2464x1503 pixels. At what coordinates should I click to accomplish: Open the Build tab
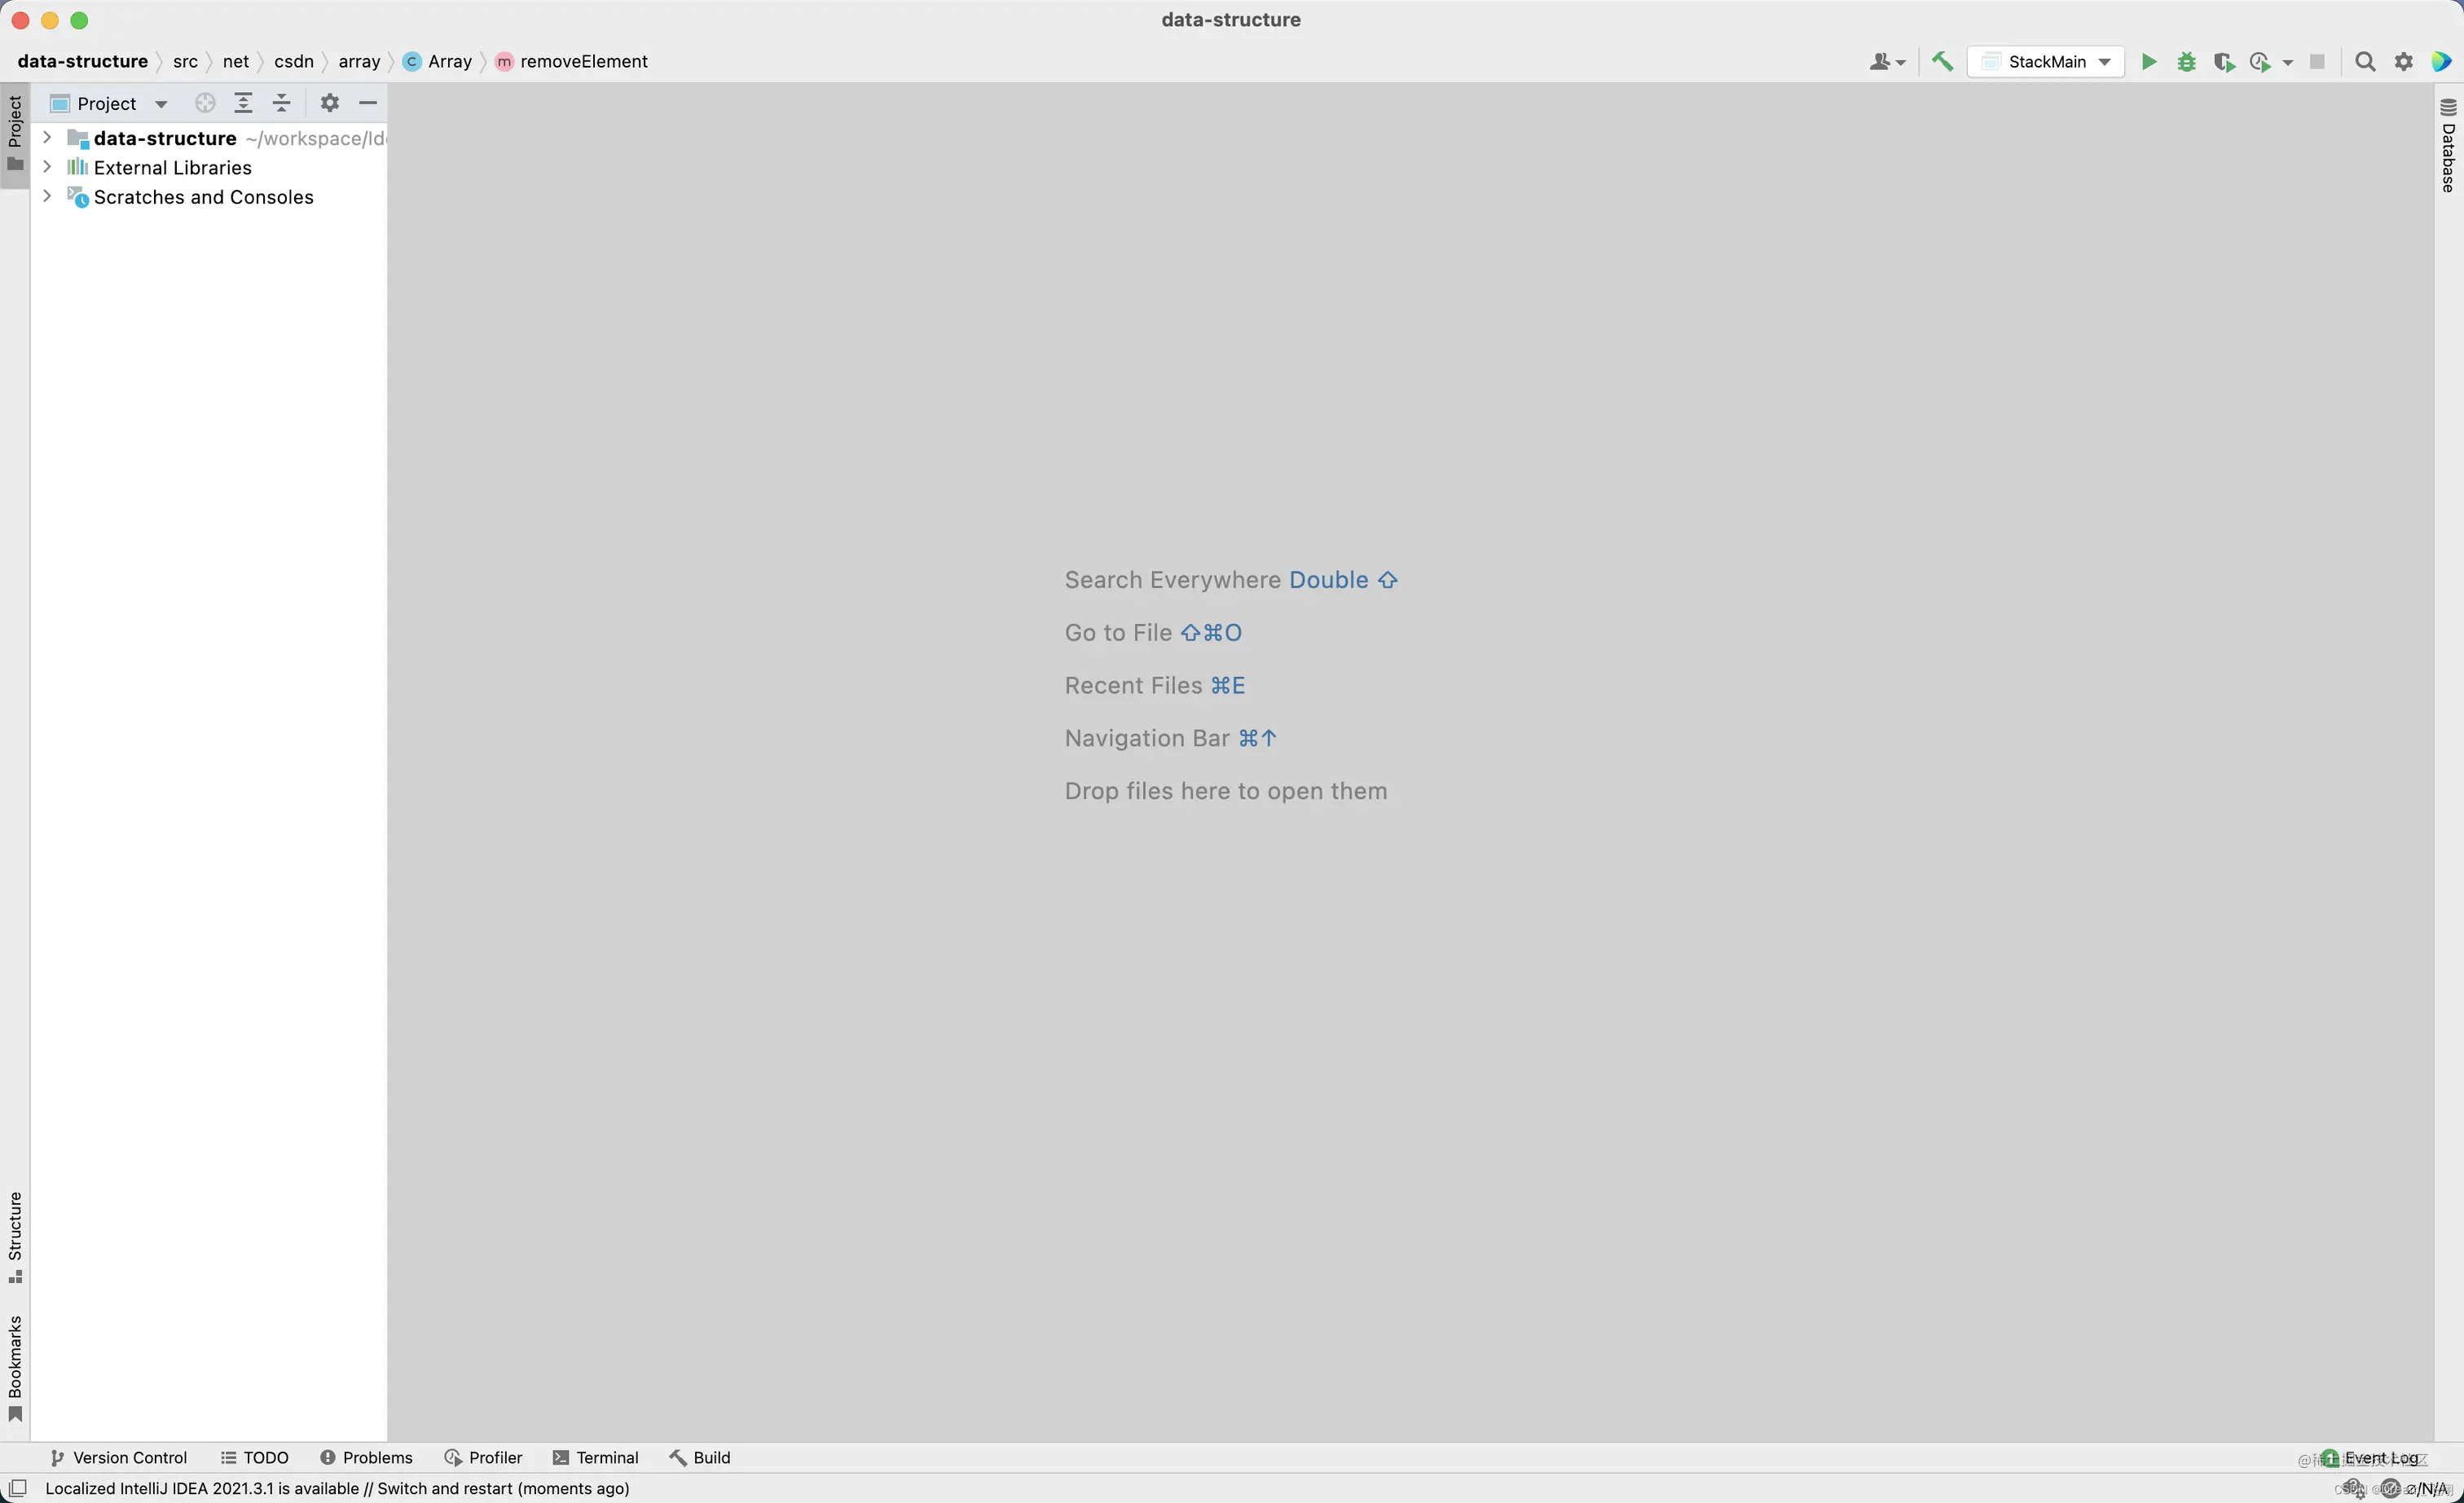click(x=711, y=1457)
